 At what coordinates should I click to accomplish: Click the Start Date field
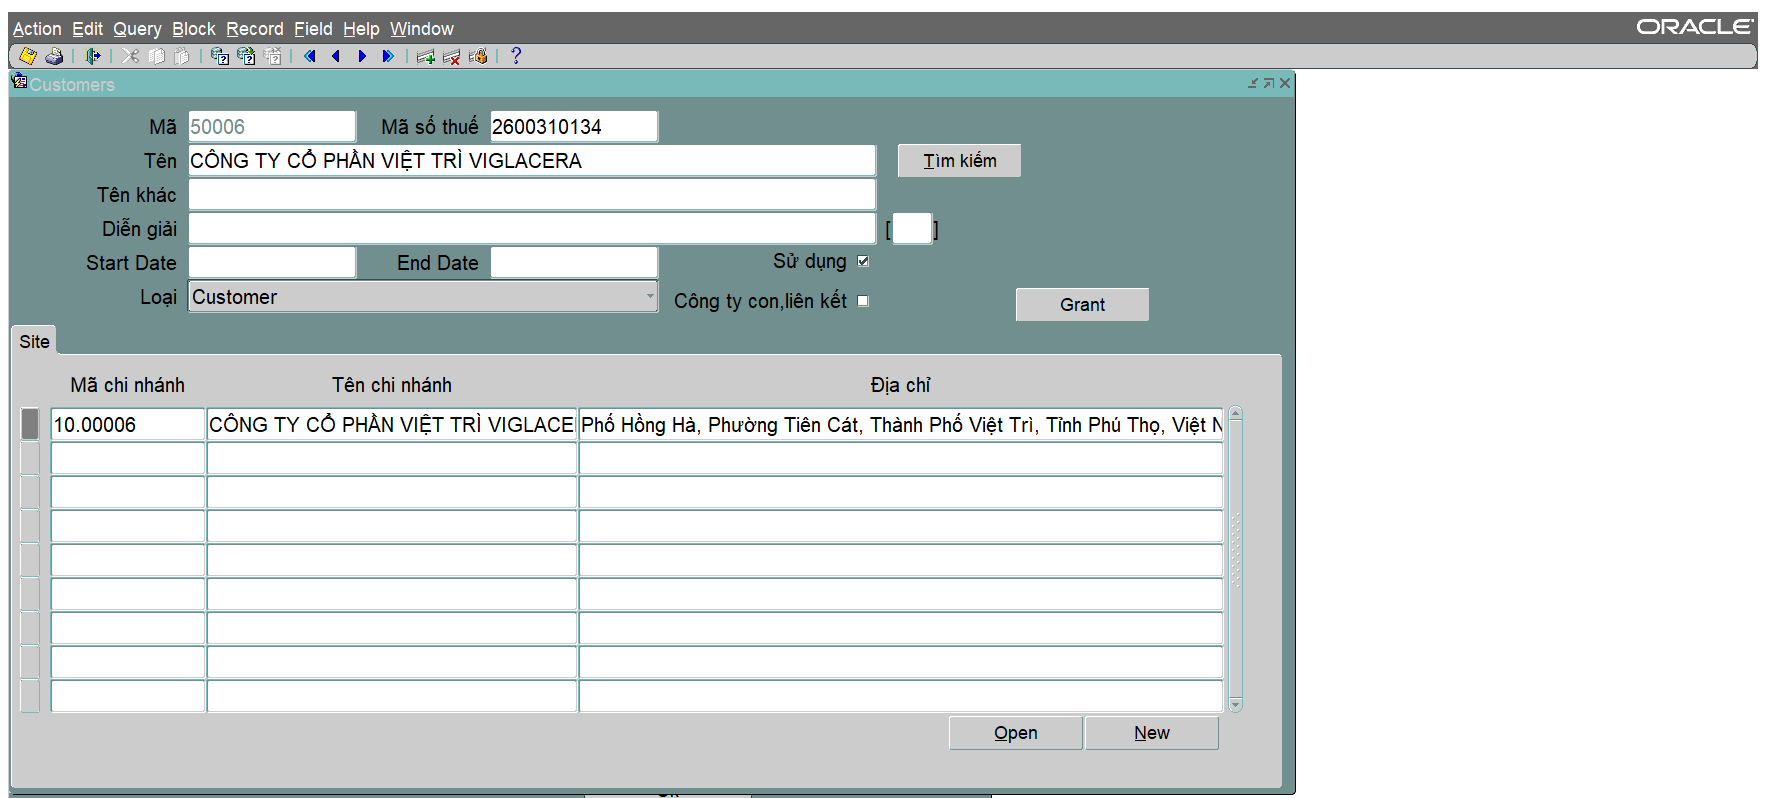point(272,263)
